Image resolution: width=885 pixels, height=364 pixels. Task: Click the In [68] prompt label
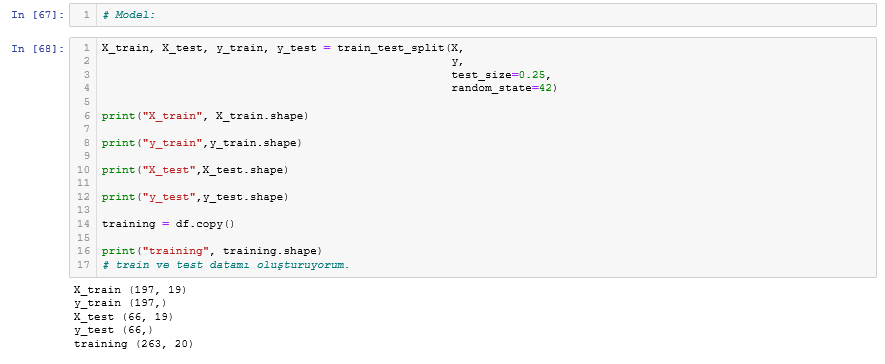[38, 49]
